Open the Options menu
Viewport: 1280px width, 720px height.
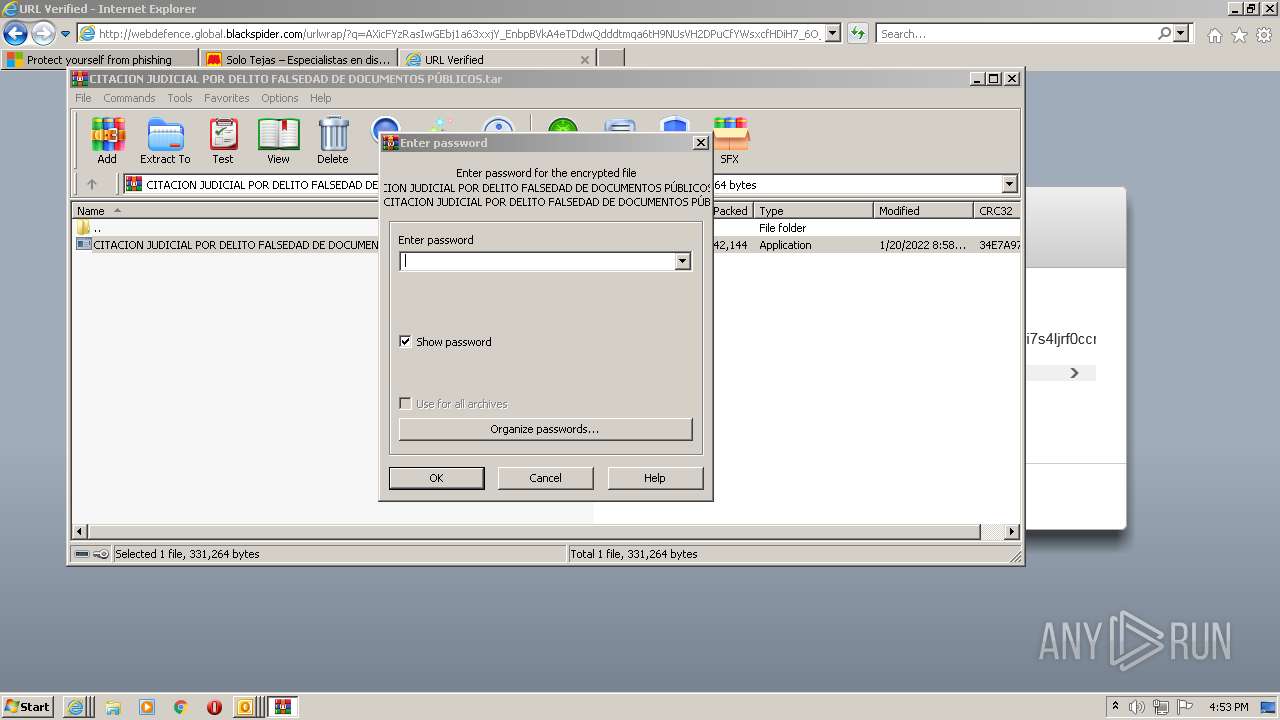(280, 98)
